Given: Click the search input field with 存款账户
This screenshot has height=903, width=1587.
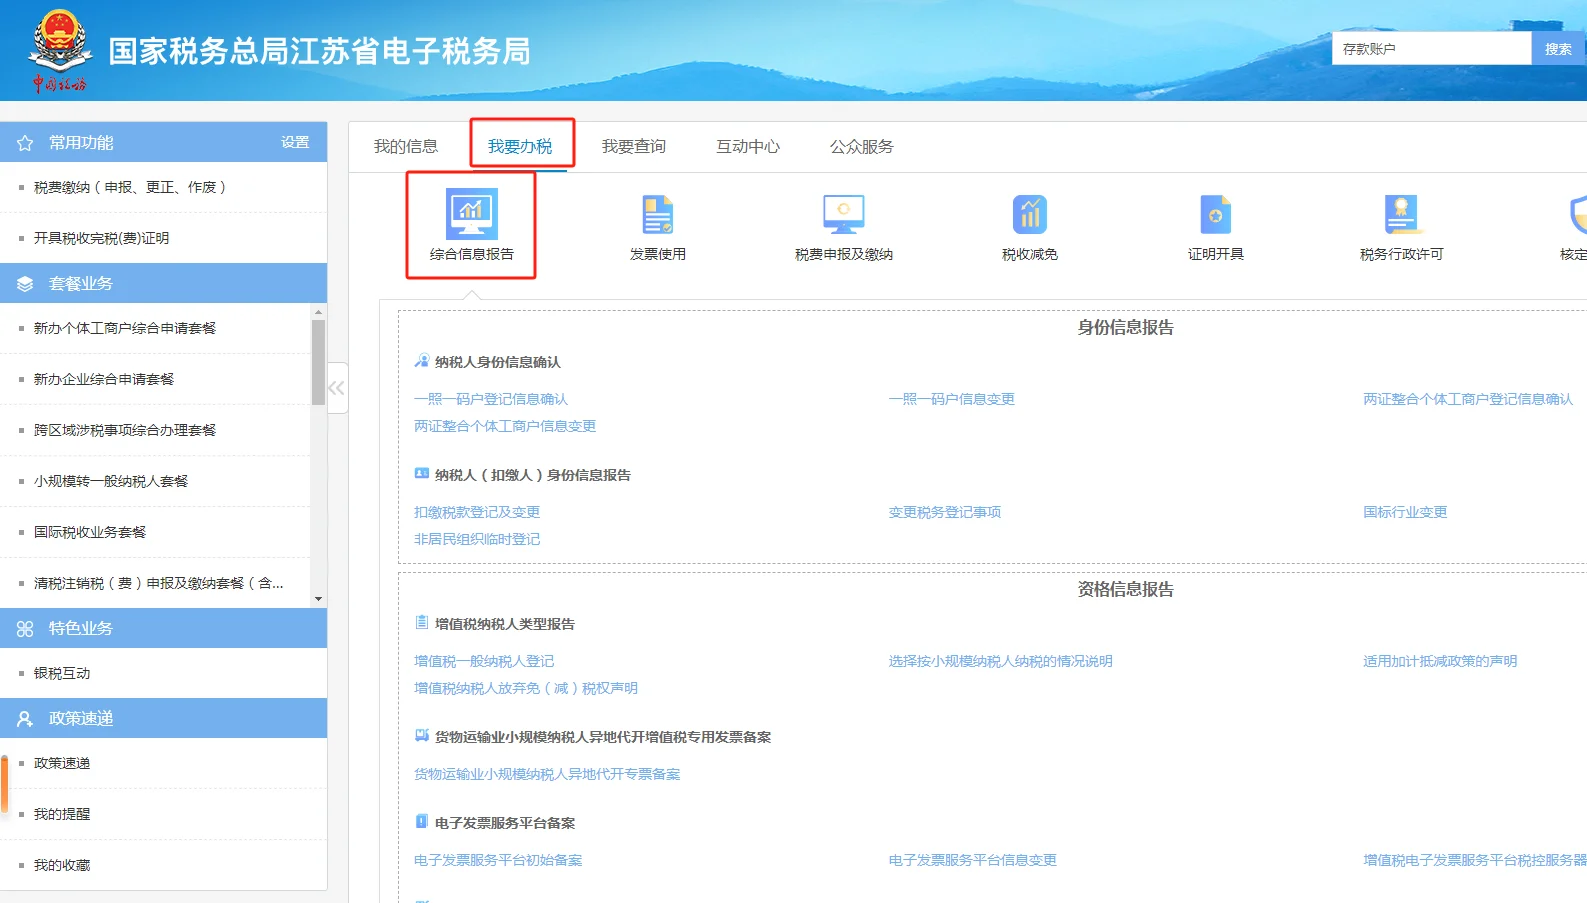Looking at the screenshot, I should (x=1431, y=48).
